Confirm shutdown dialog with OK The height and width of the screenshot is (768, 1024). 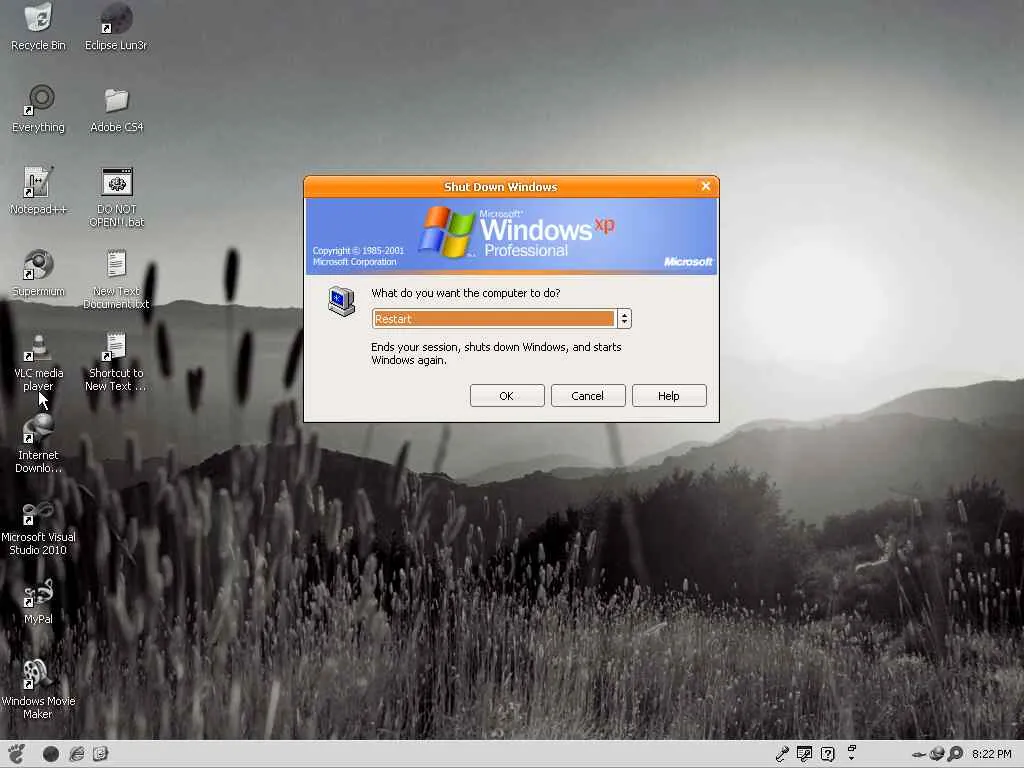pos(507,396)
